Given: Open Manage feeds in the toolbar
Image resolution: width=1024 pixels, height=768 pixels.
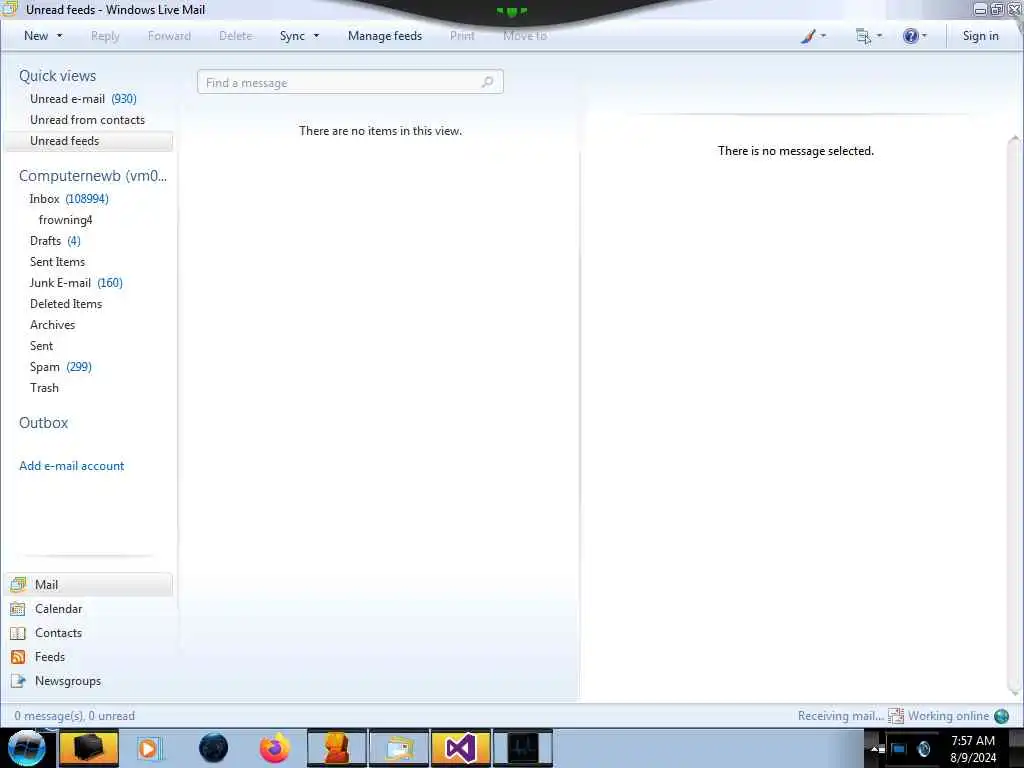Looking at the screenshot, I should click(385, 36).
